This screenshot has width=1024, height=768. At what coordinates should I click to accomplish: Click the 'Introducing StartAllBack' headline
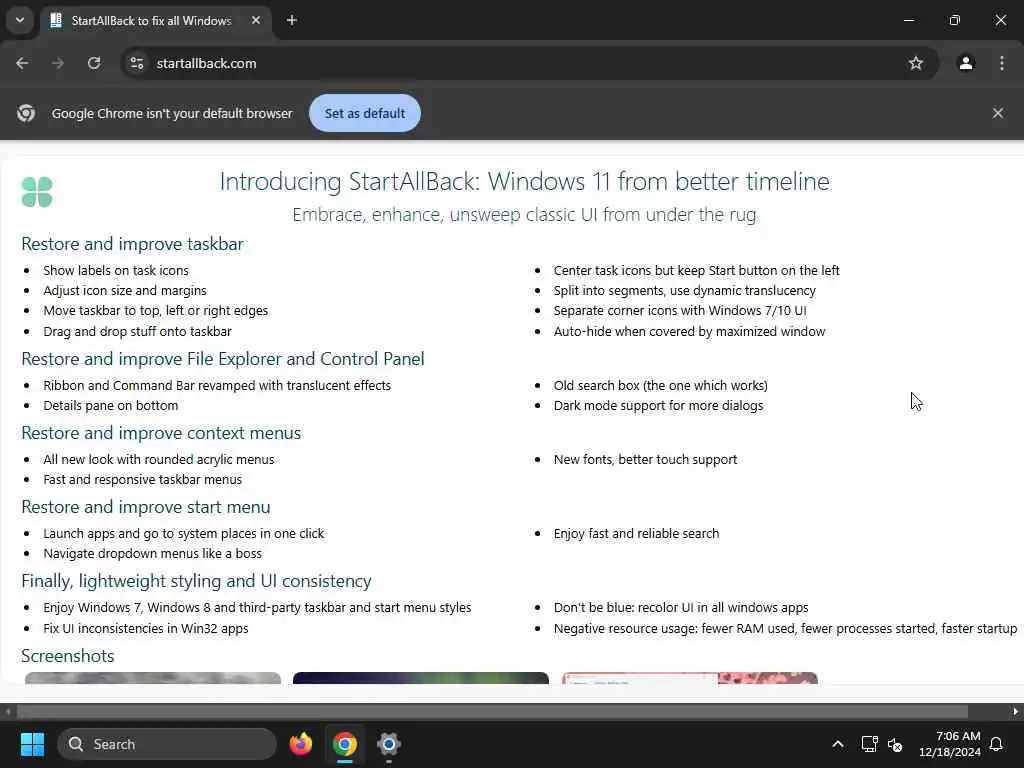coord(524,182)
